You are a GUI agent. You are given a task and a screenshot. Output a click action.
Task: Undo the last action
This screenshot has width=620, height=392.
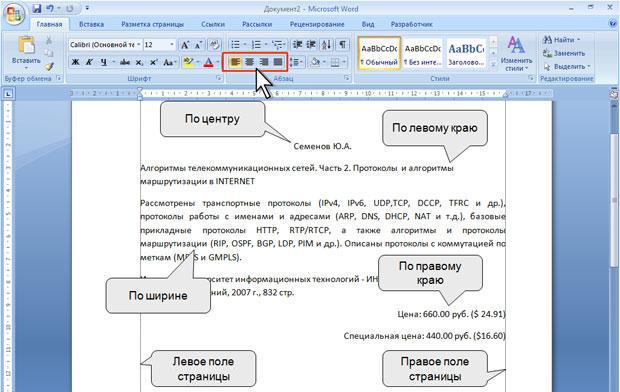[50, 9]
